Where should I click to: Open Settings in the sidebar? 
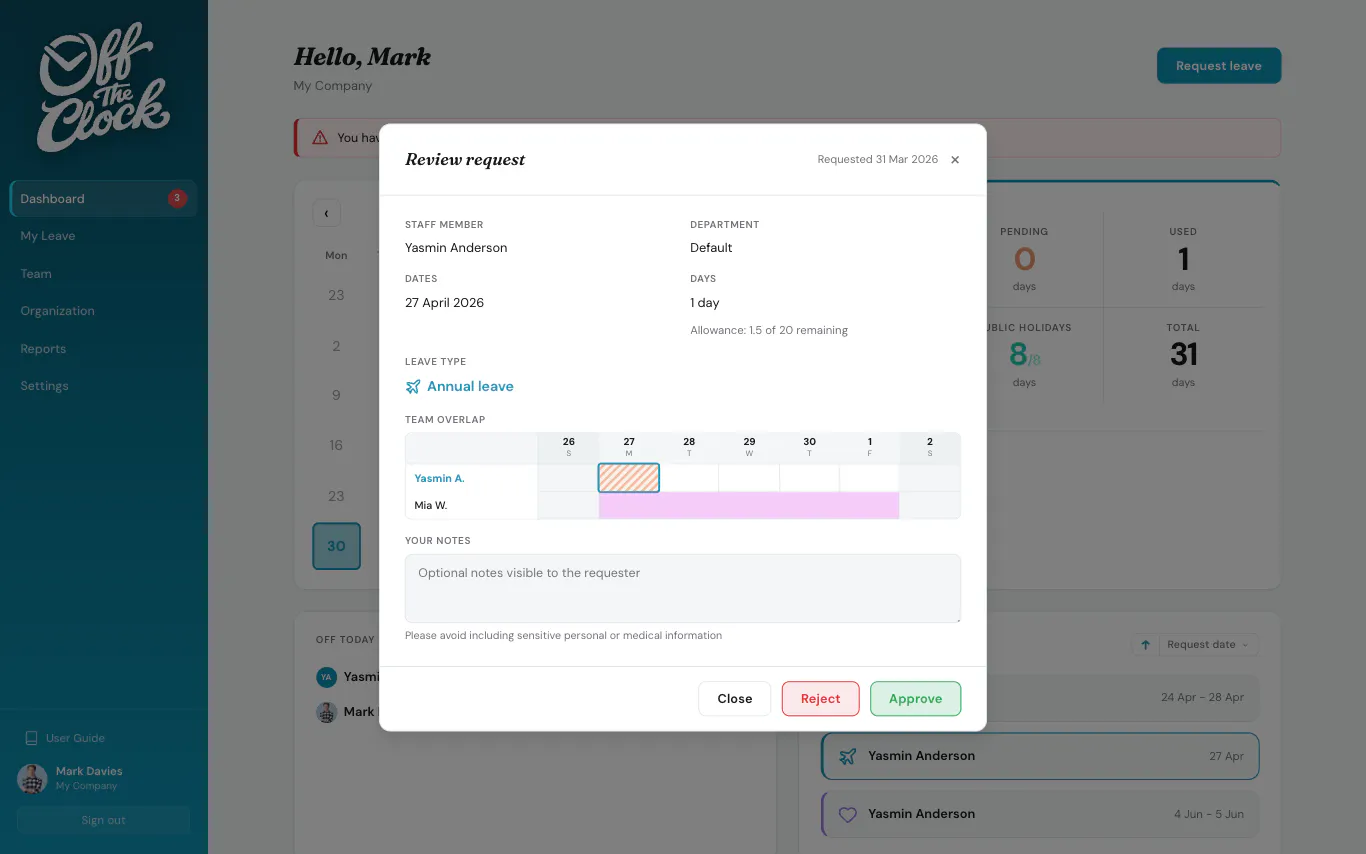[x=103, y=386]
